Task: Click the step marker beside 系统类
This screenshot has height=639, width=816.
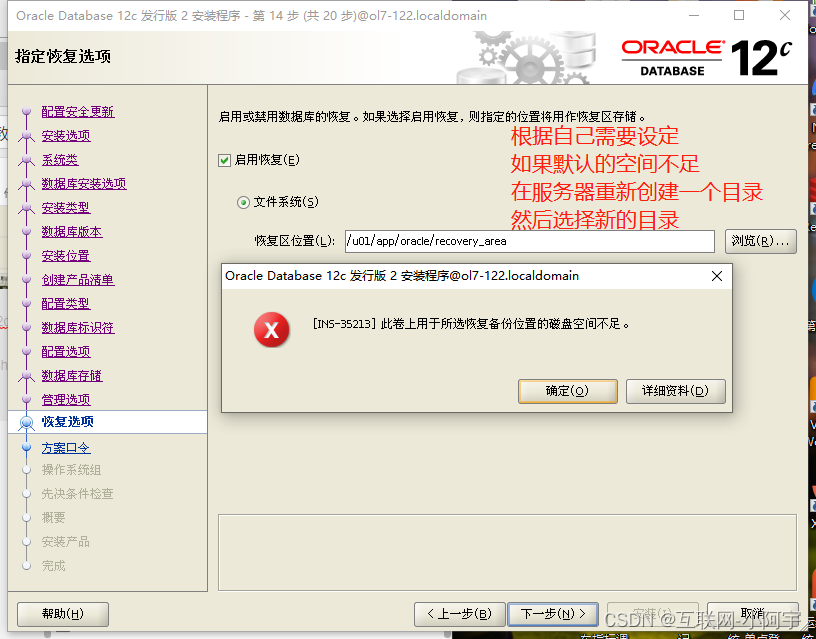Action: coord(27,160)
